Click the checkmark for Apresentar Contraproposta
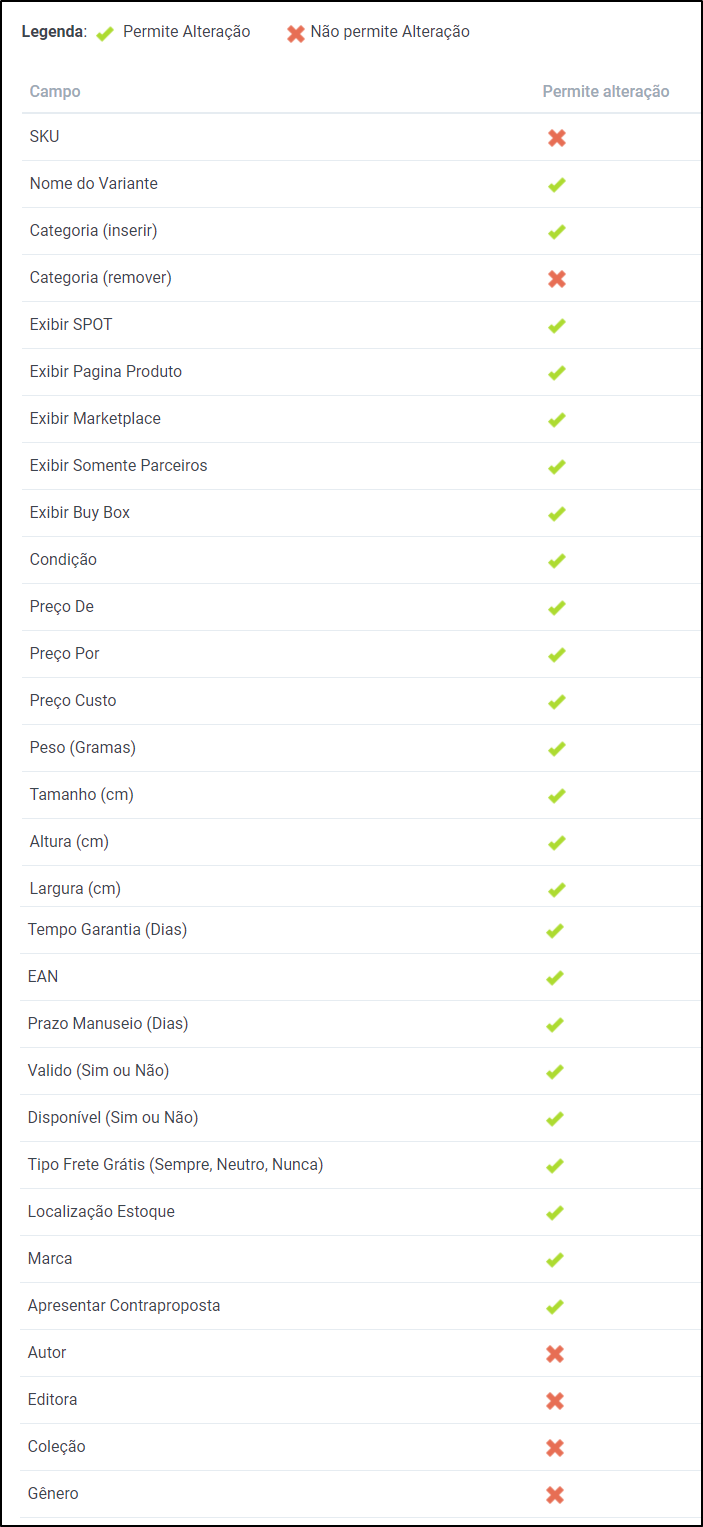The height and width of the screenshot is (1527, 703). (555, 1307)
